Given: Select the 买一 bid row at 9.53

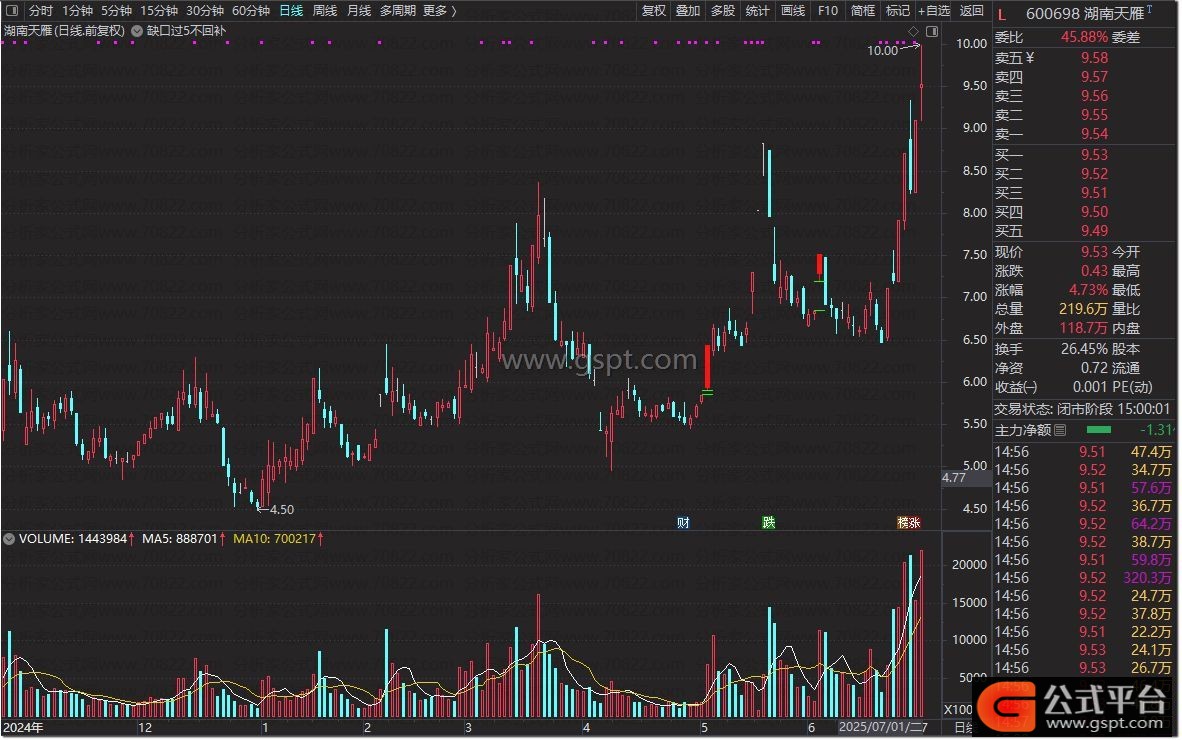Looking at the screenshot, I should pos(1086,154).
